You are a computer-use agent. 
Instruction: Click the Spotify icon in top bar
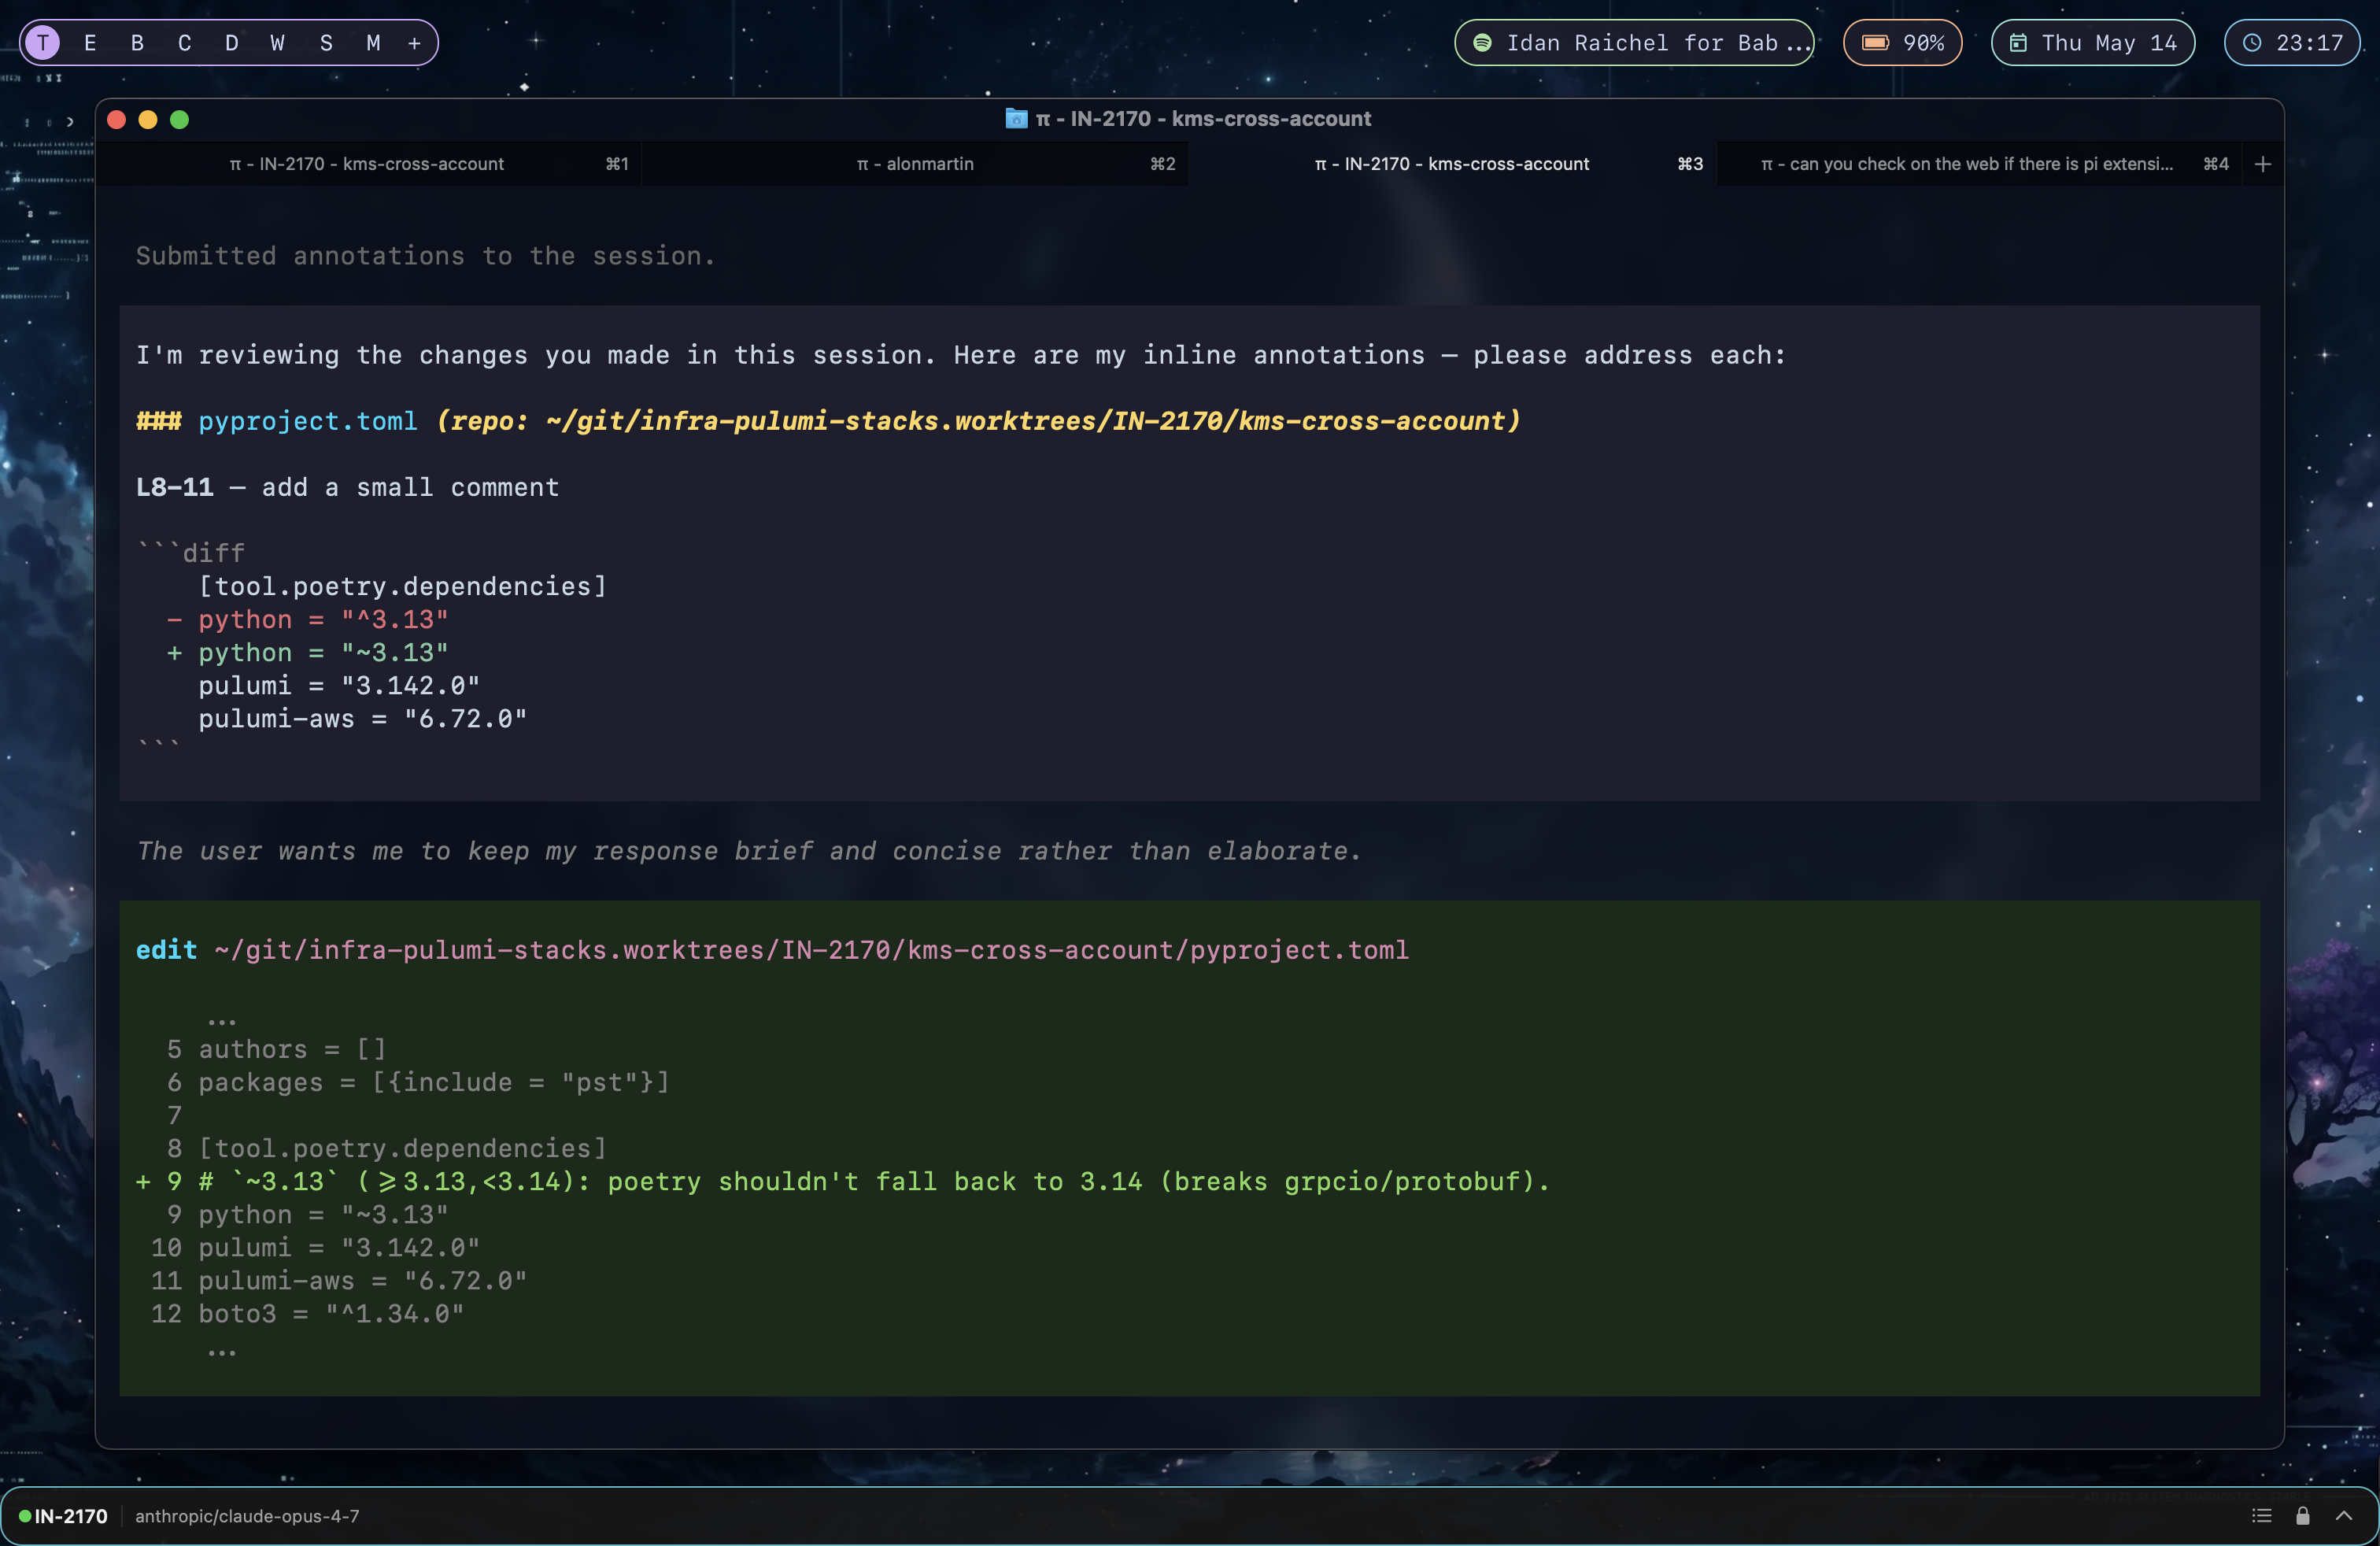tap(1483, 43)
